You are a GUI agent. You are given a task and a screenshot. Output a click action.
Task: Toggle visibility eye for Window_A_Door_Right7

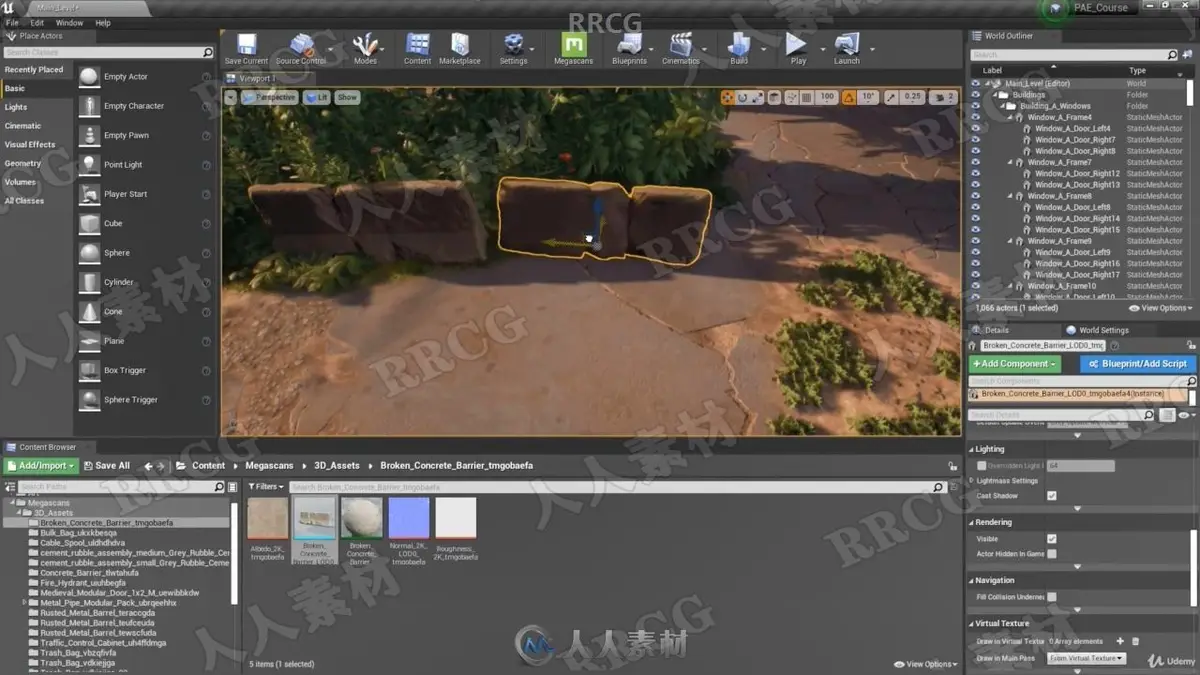[976, 140]
